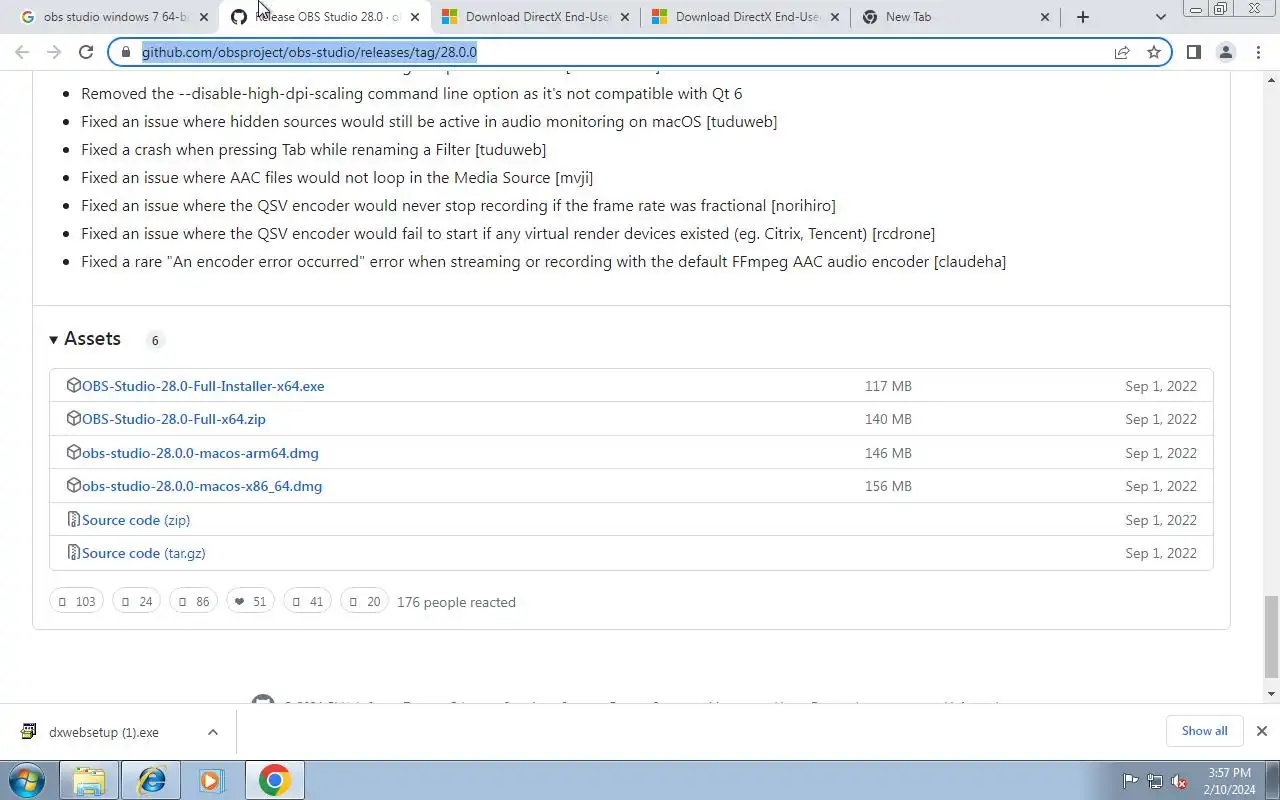Click package icon beside Full-Installer-x64.exe

tap(73, 385)
